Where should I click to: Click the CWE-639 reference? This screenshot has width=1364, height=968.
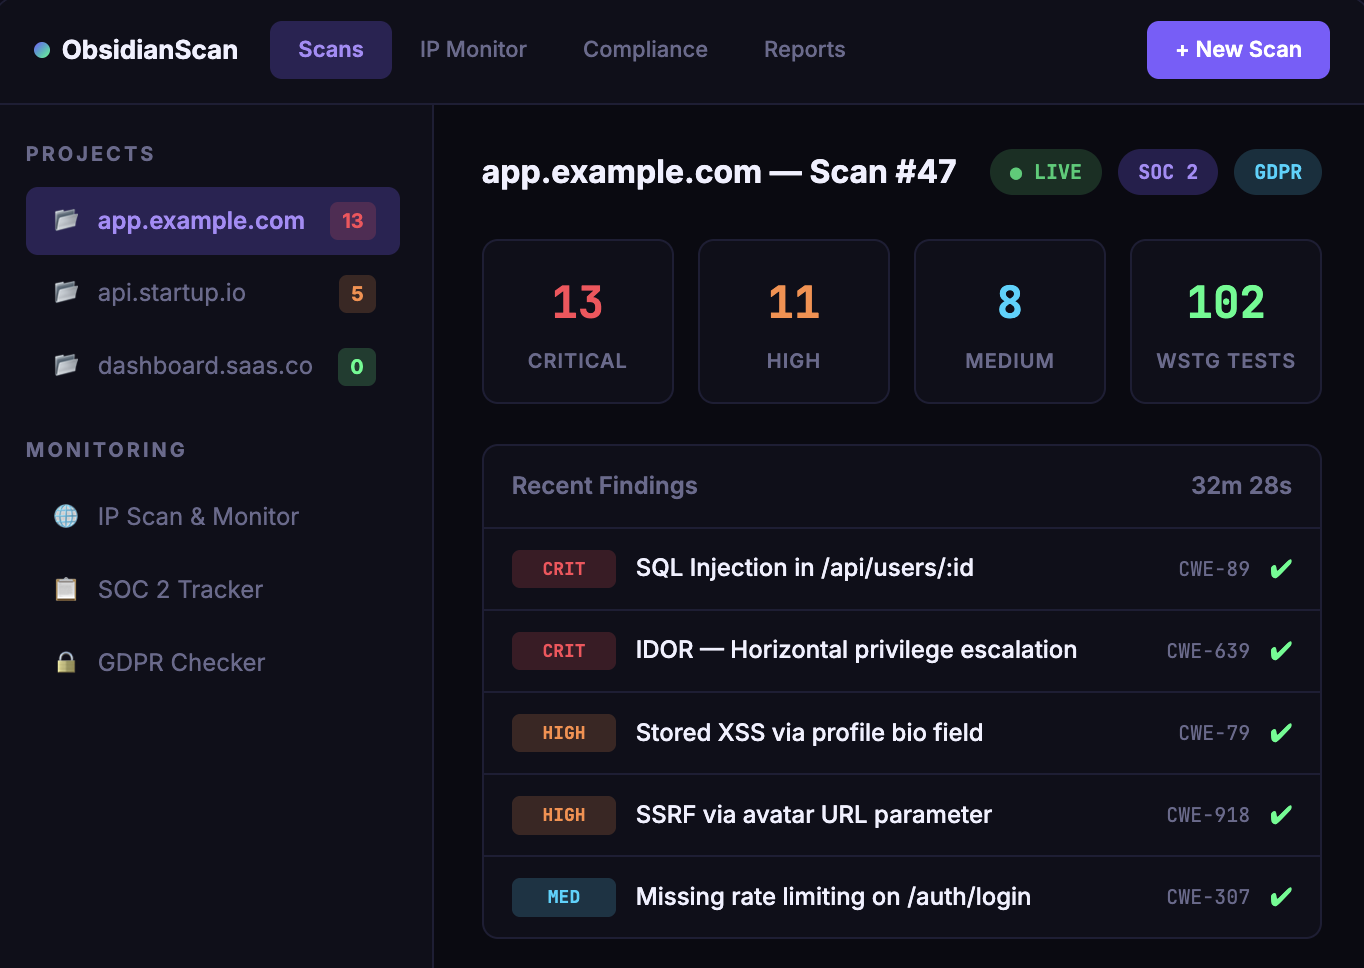point(1208,651)
